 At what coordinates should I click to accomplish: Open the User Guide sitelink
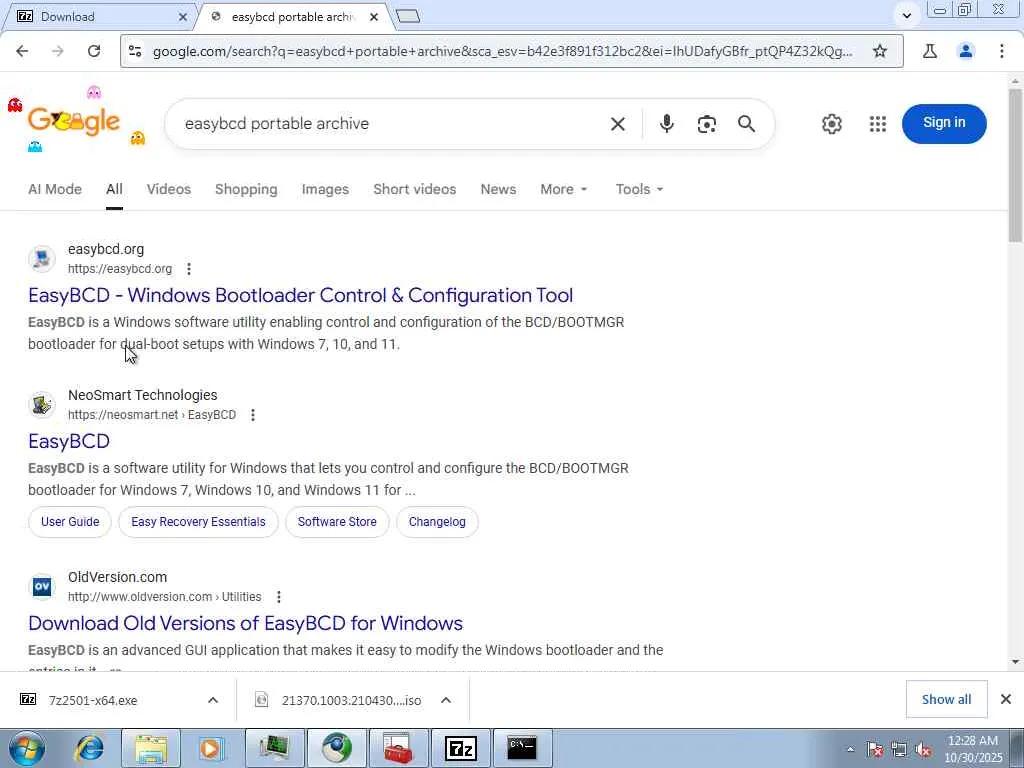click(70, 522)
